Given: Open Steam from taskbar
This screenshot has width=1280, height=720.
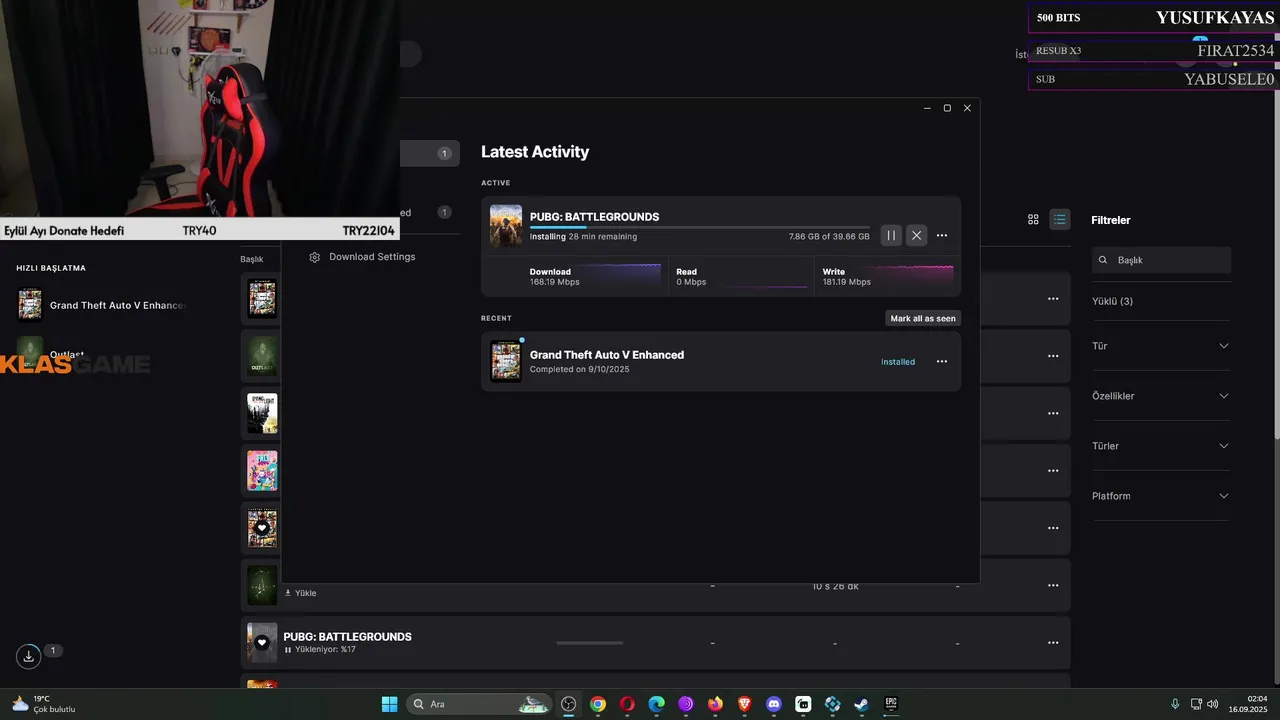Looking at the screenshot, I should pos(861,704).
